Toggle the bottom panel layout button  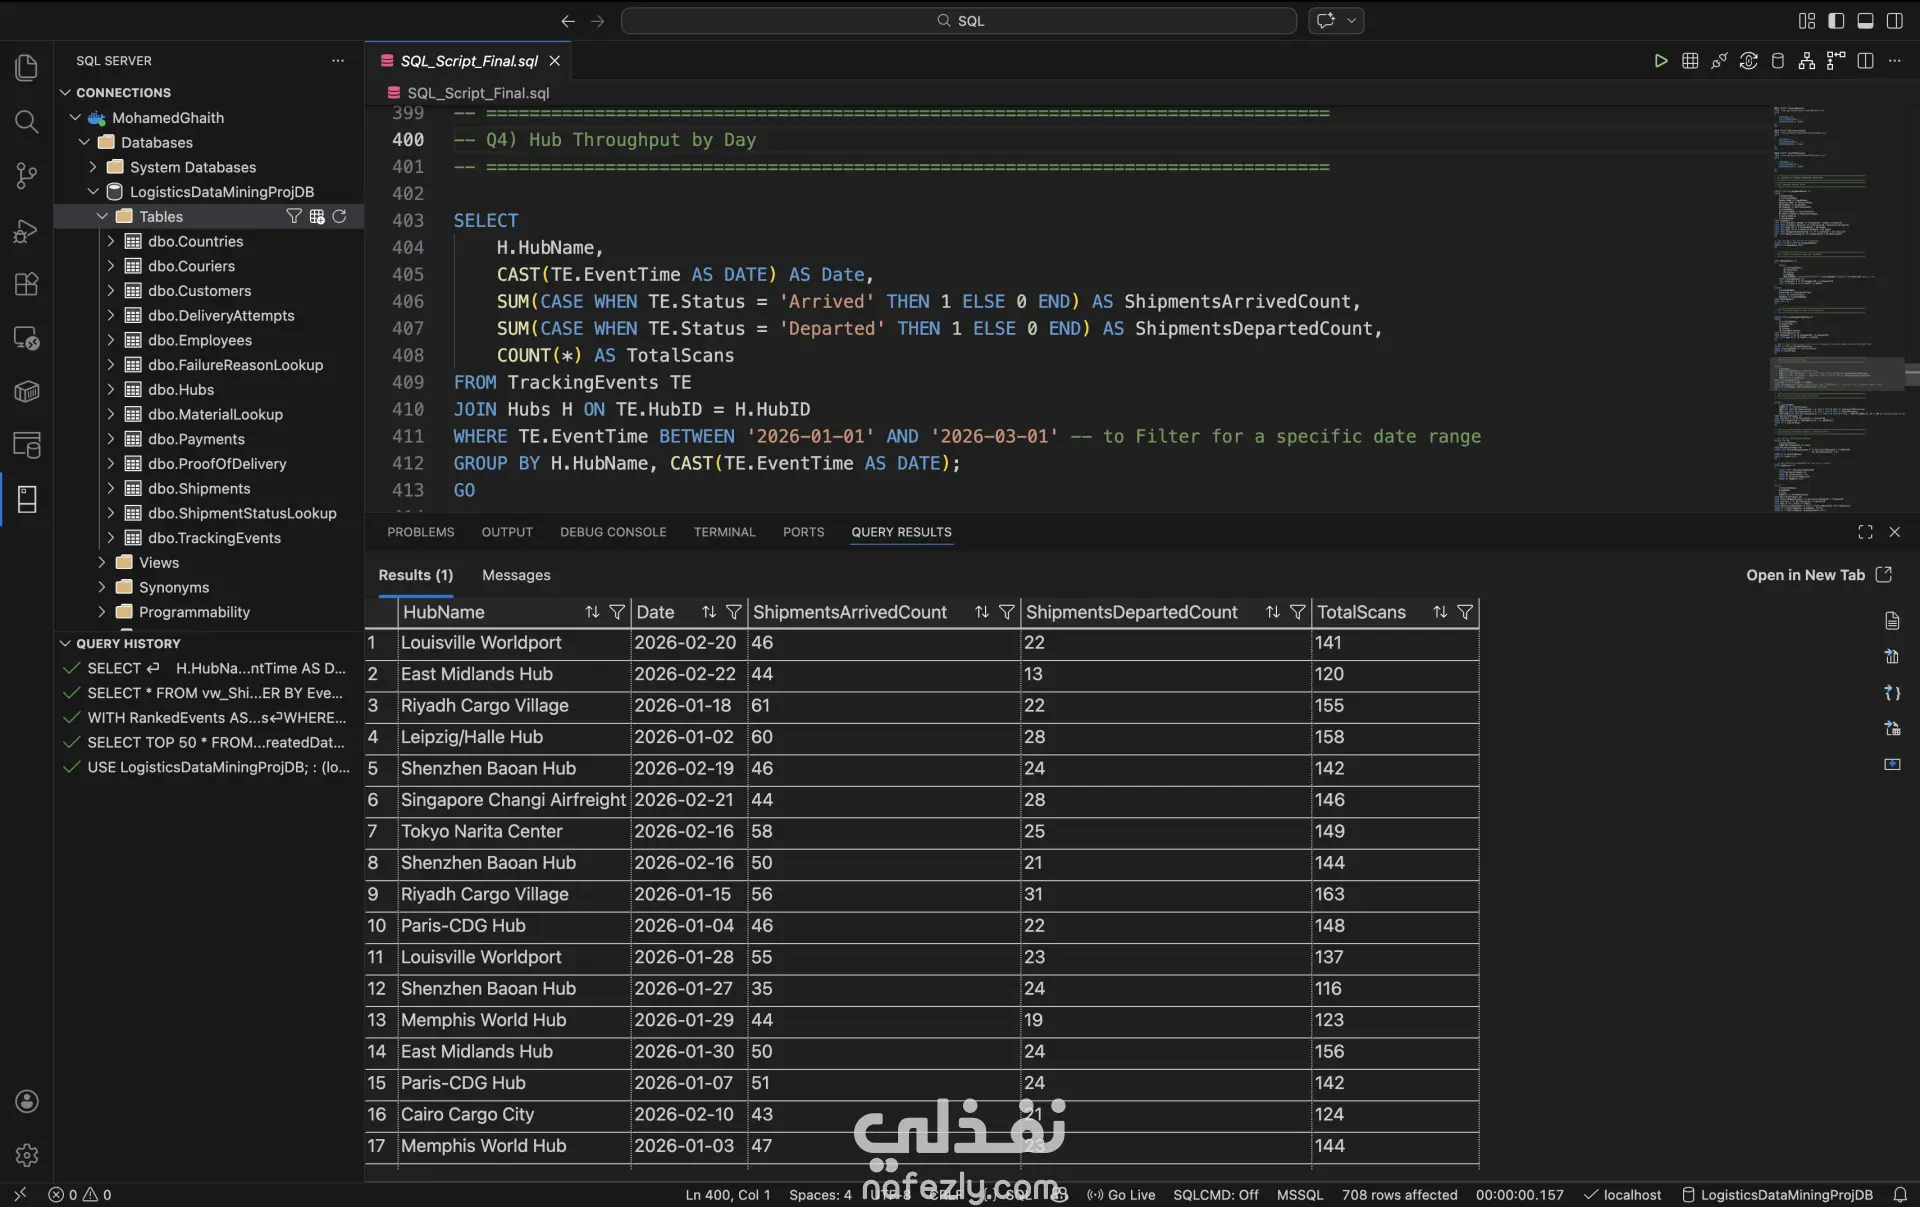coord(1865,20)
